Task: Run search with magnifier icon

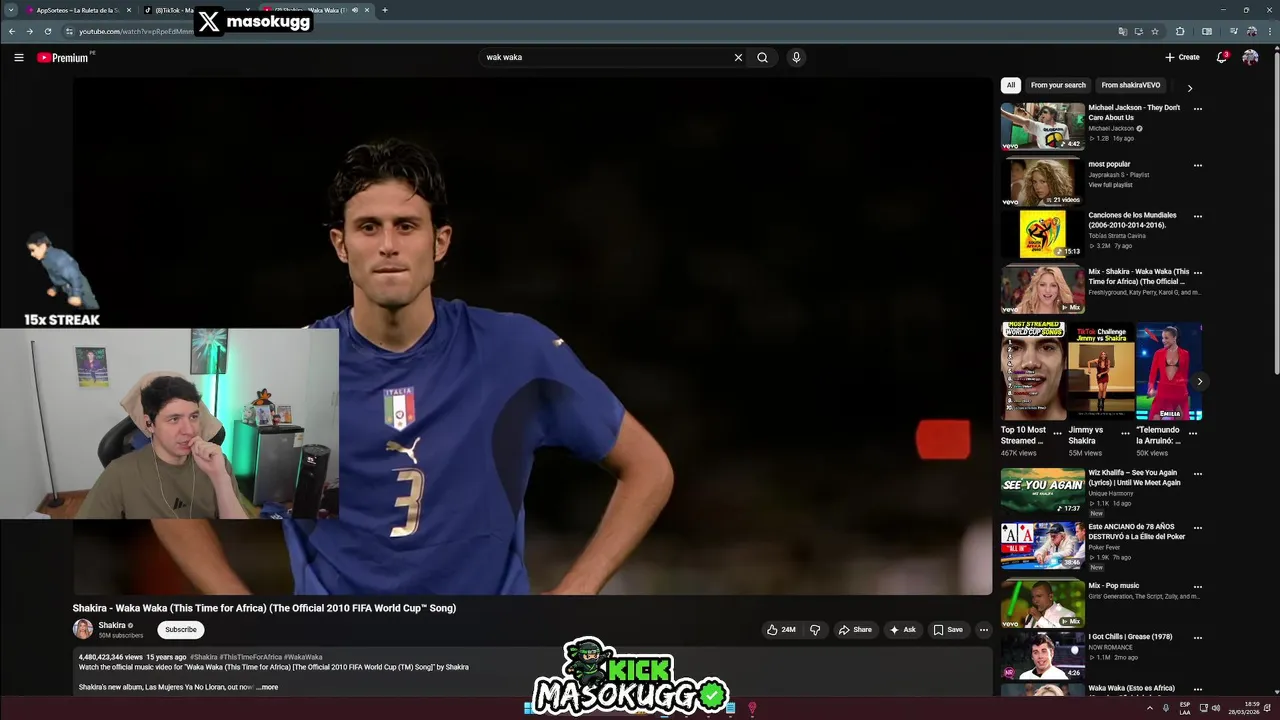Action: click(x=762, y=57)
